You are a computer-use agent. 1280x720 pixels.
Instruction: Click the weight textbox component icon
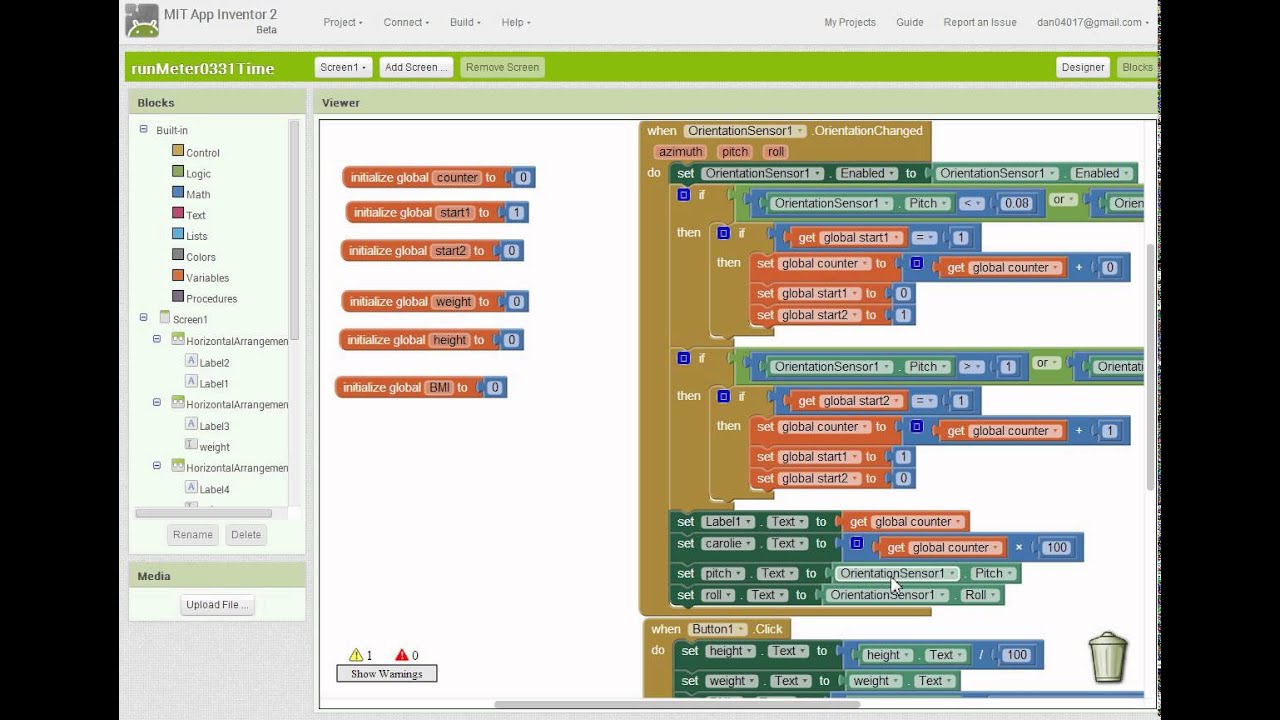191,445
